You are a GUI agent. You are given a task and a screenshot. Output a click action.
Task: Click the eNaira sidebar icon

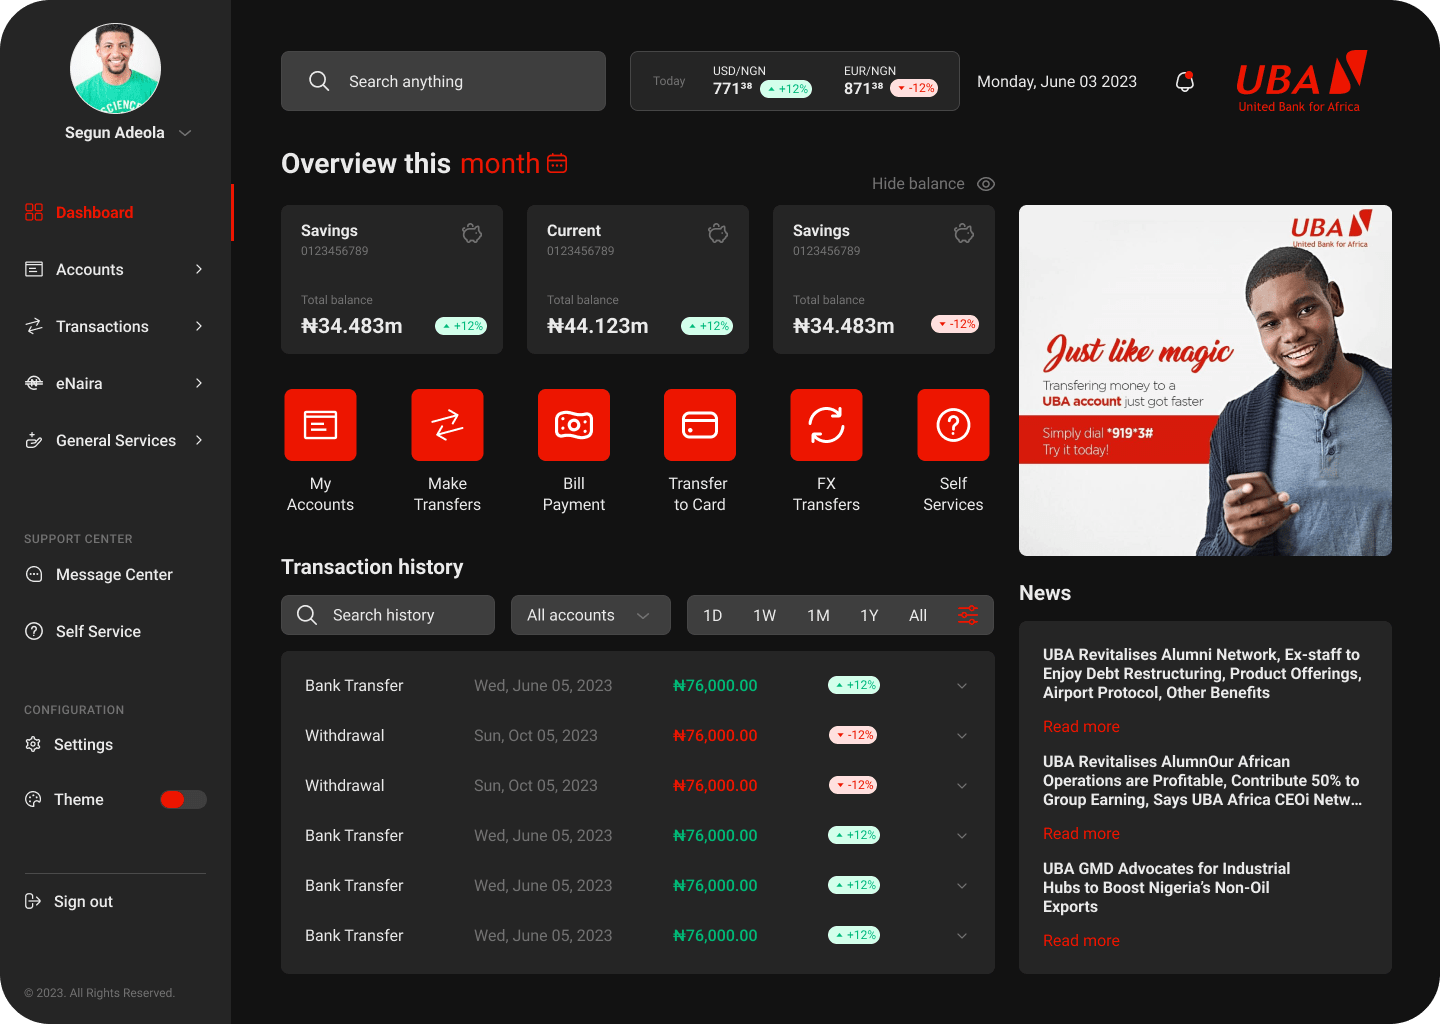pos(34,383)
